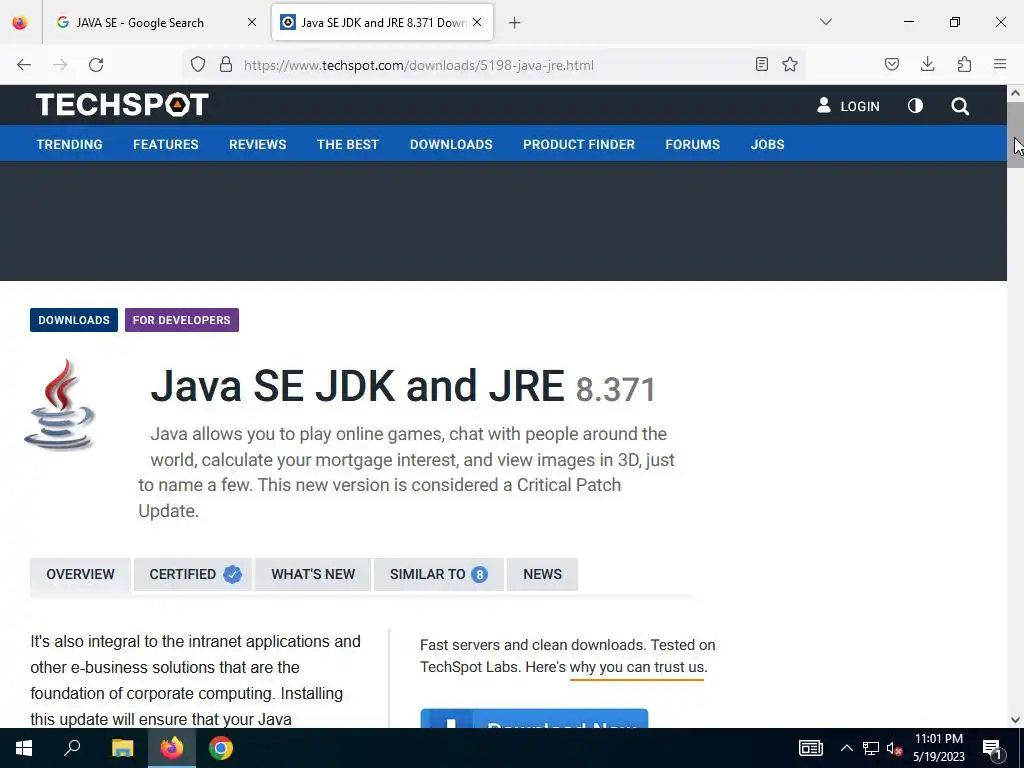The height and width of the screenshot is (768, 1024).
Task: Click the dark blue DOWNLOADS category badge
Action: 74,320
